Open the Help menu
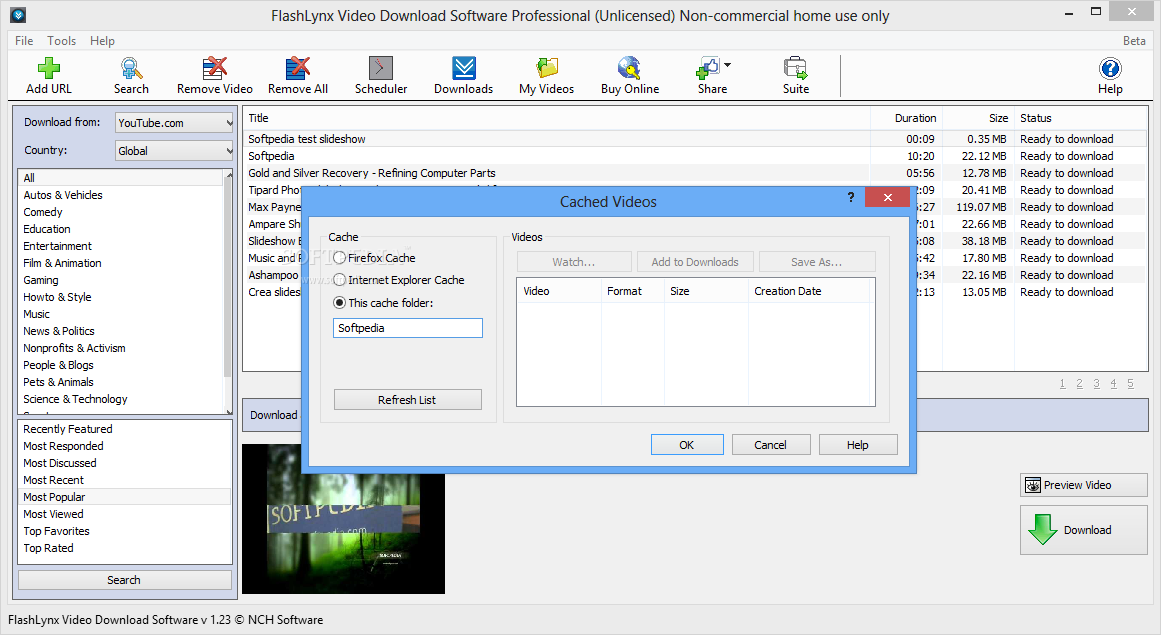Image resolution: width=1161 pixels, height=635 pixels. pyautogui.click(x=102, y=41)
